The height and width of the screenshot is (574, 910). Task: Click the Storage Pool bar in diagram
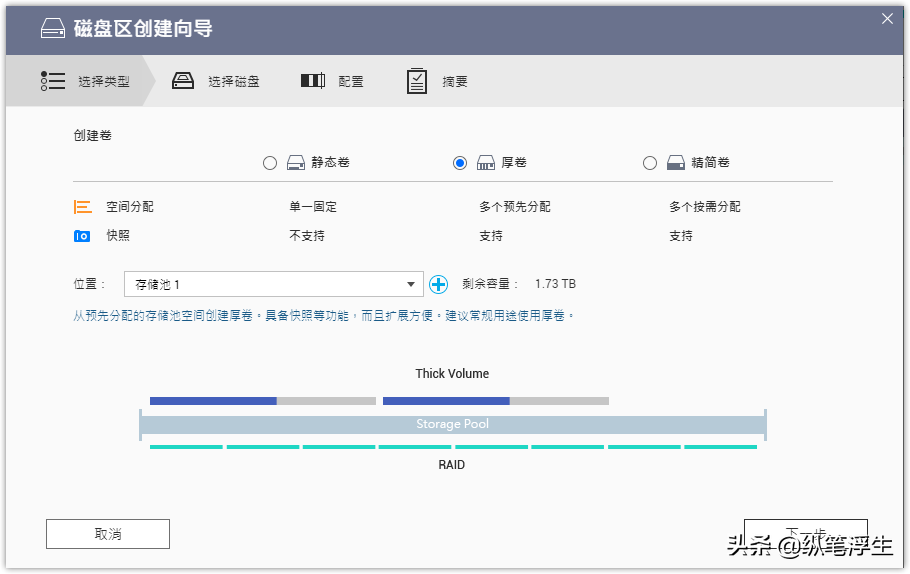point(453,424)
